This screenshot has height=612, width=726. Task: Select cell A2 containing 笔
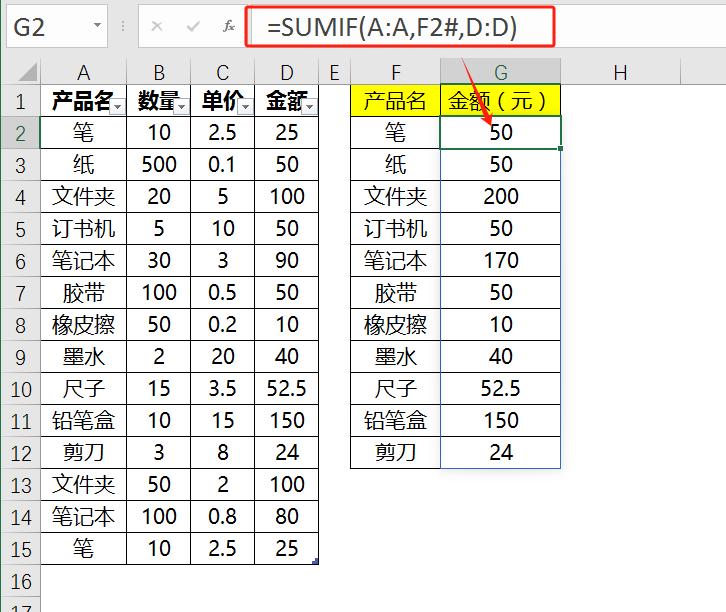point(83,132)
